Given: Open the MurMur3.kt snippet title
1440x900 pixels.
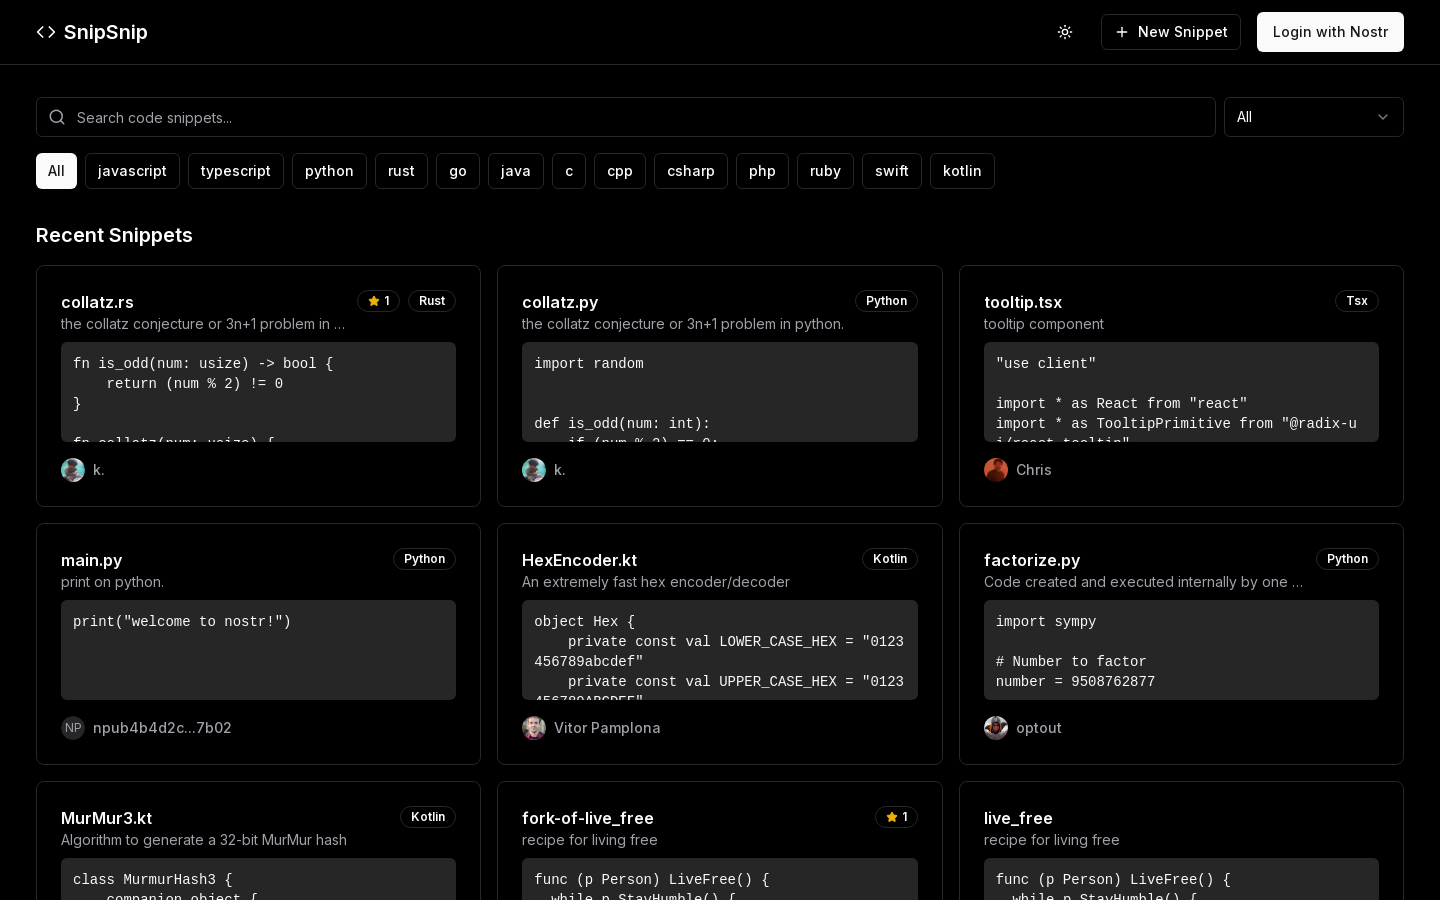Looking at the screenshot, I should point(107,818).
